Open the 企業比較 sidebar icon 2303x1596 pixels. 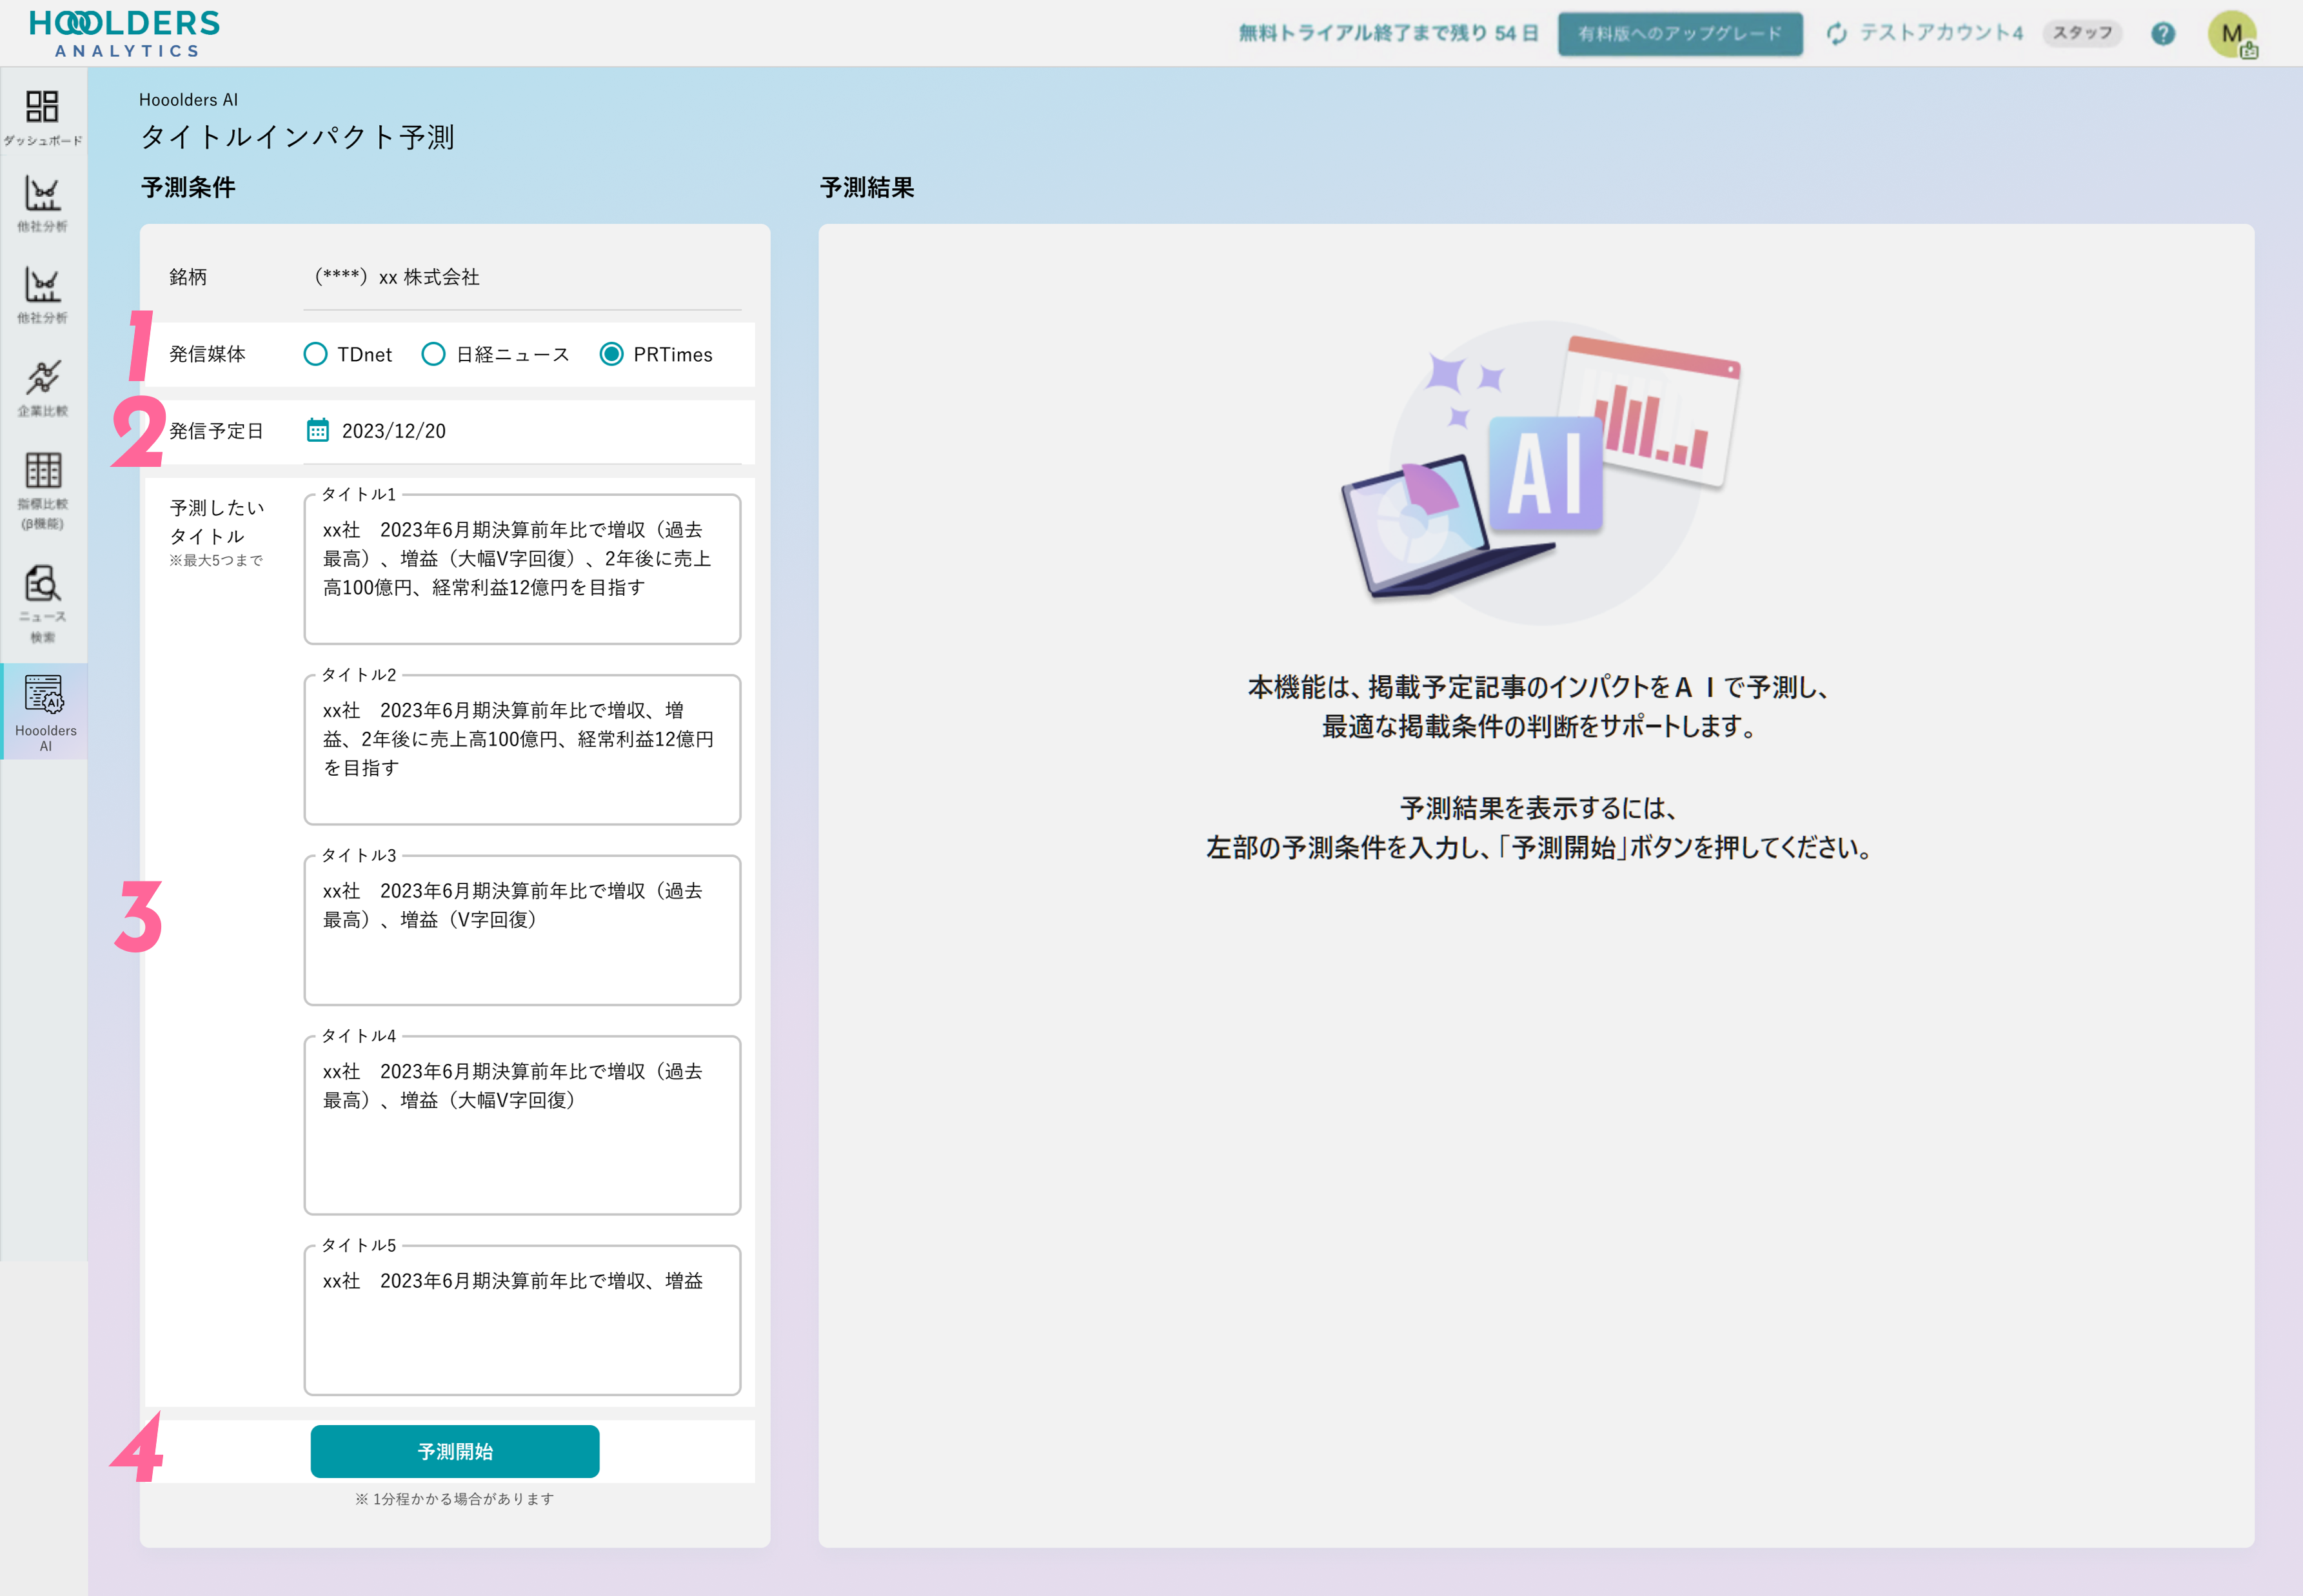tap(42, 379)
